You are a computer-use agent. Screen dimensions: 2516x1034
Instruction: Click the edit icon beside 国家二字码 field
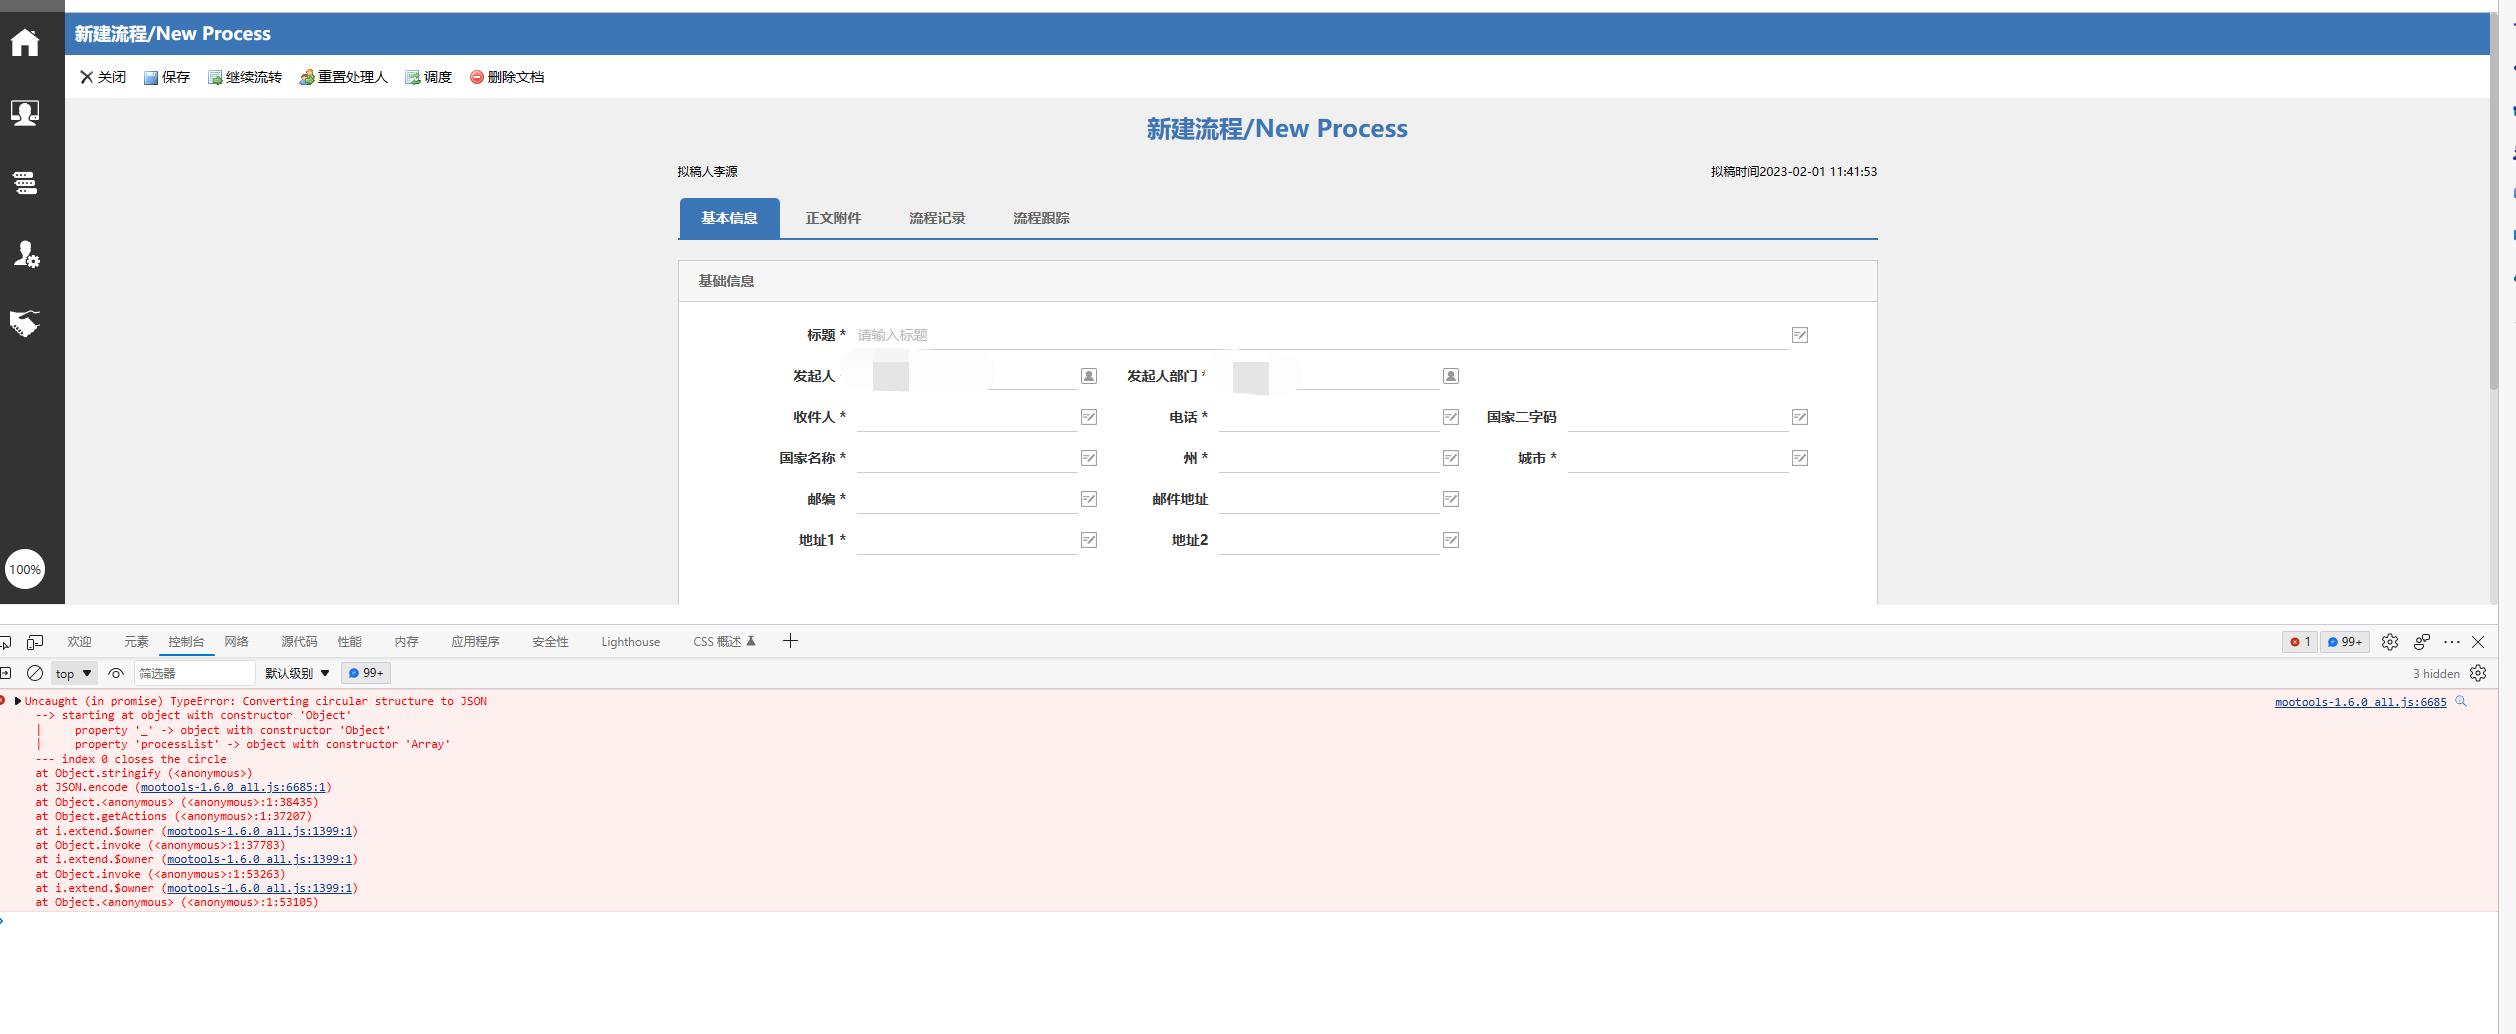(x=1800, y=417)
